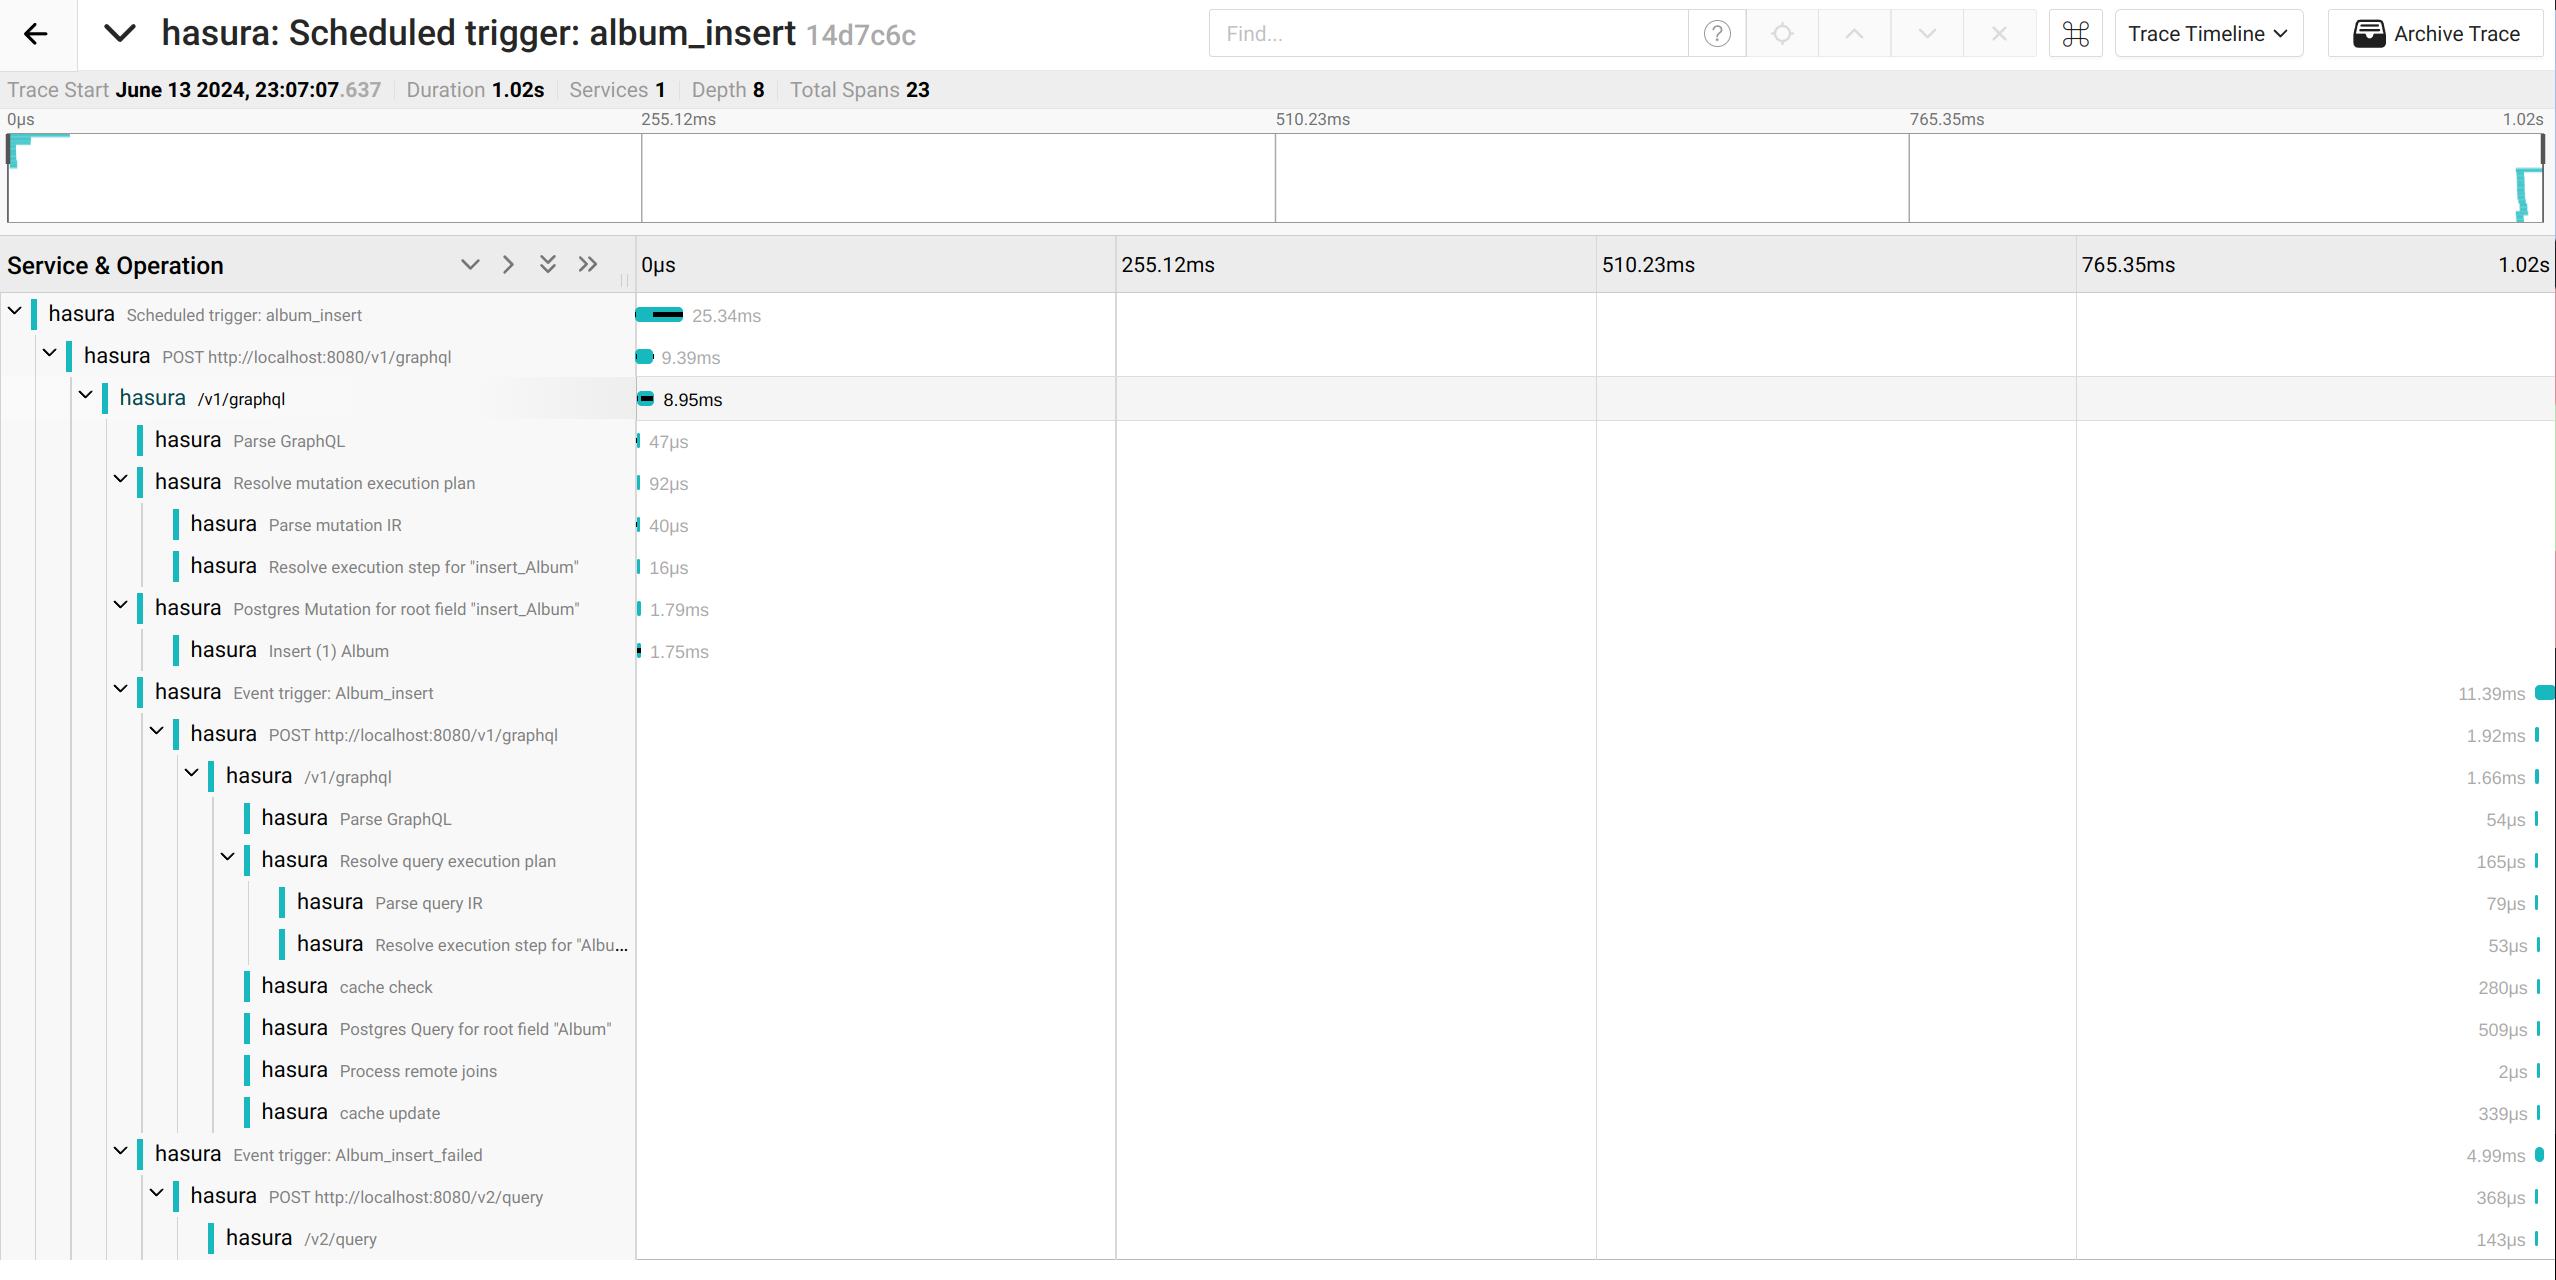Image resolution: width=2556 pixels, height=1280 pixels.
Task: Expand the hasura Scheduled trigger row
Action: coord(15,315)
